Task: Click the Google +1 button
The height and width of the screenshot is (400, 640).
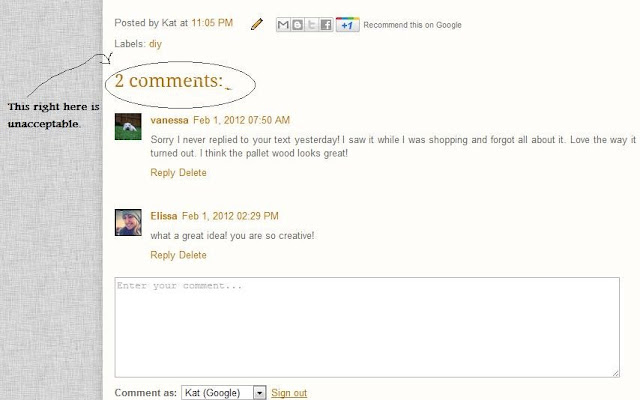Action: point(347,25)
